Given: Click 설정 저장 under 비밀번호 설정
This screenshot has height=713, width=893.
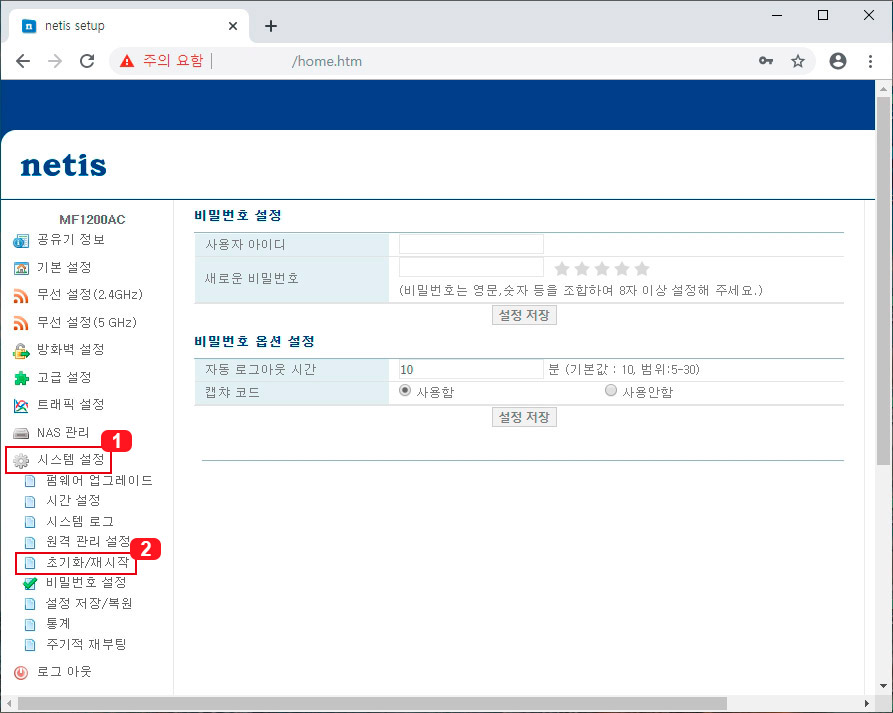Looking at the screenshot, I should click(x=524, y=315).
